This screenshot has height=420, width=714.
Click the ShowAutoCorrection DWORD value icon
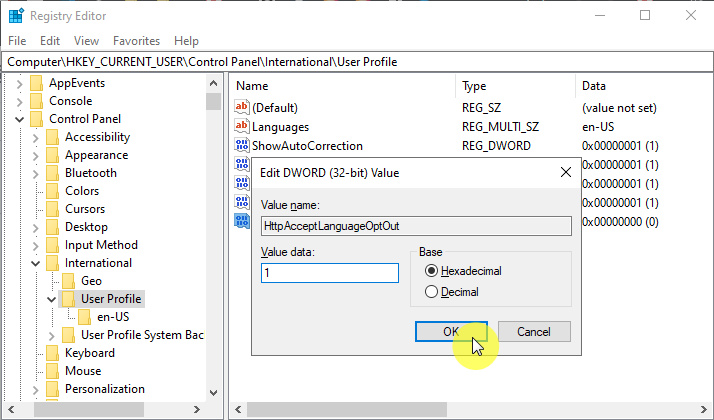click(x=241, y=146)
